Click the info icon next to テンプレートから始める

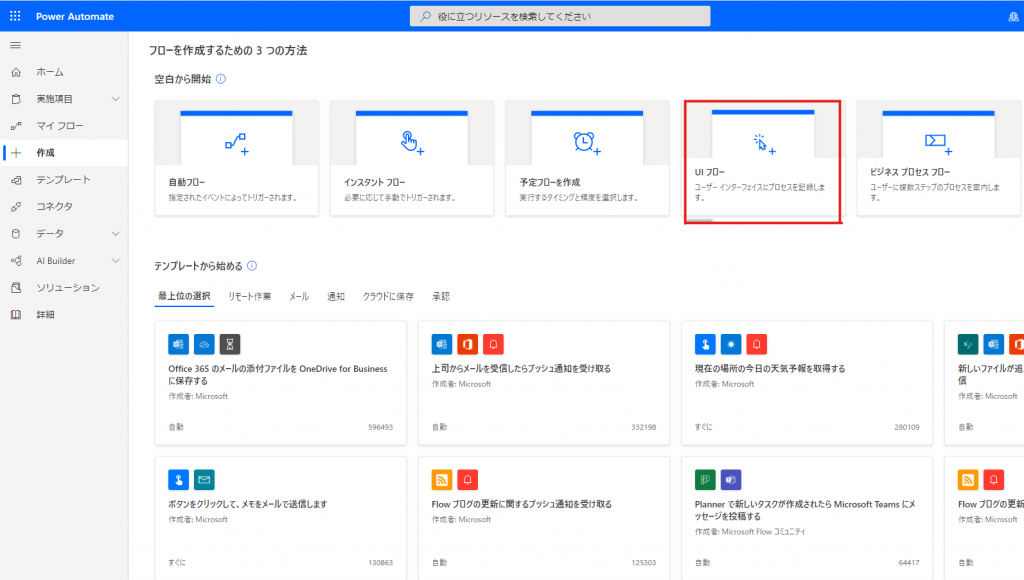[x=252, y=266]
